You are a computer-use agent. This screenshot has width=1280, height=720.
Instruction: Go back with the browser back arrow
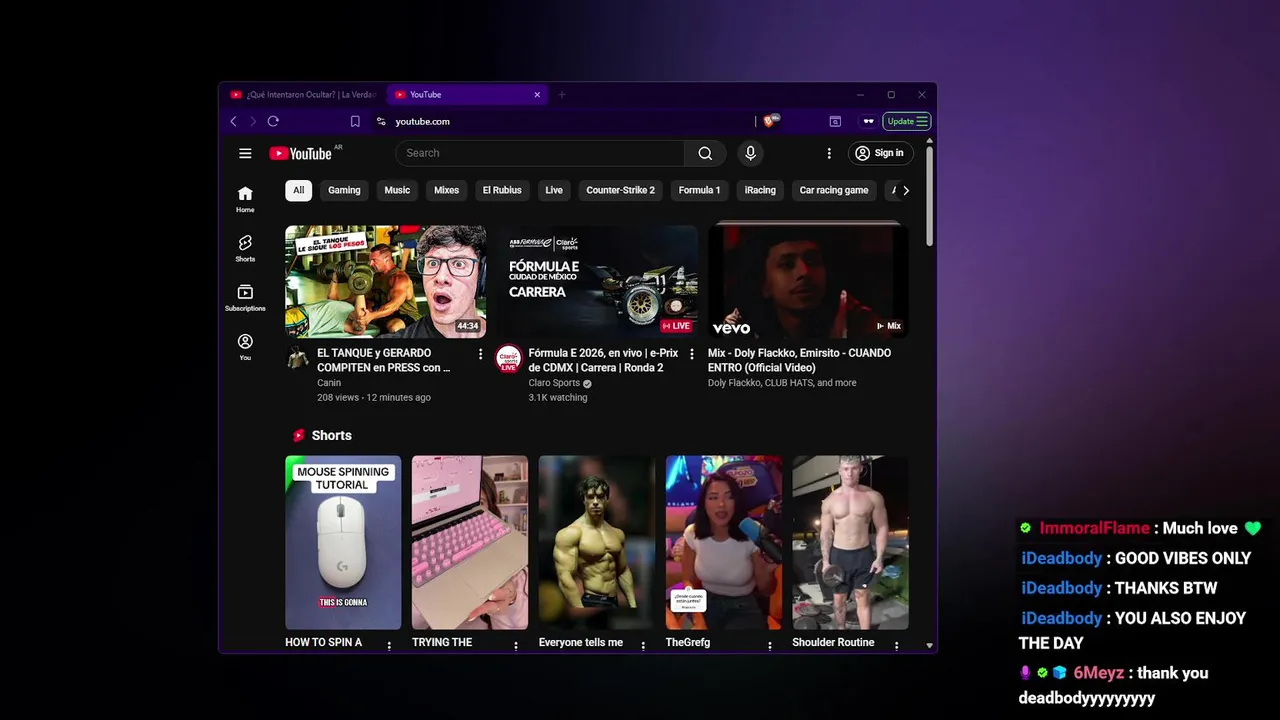tap(233, 121)
